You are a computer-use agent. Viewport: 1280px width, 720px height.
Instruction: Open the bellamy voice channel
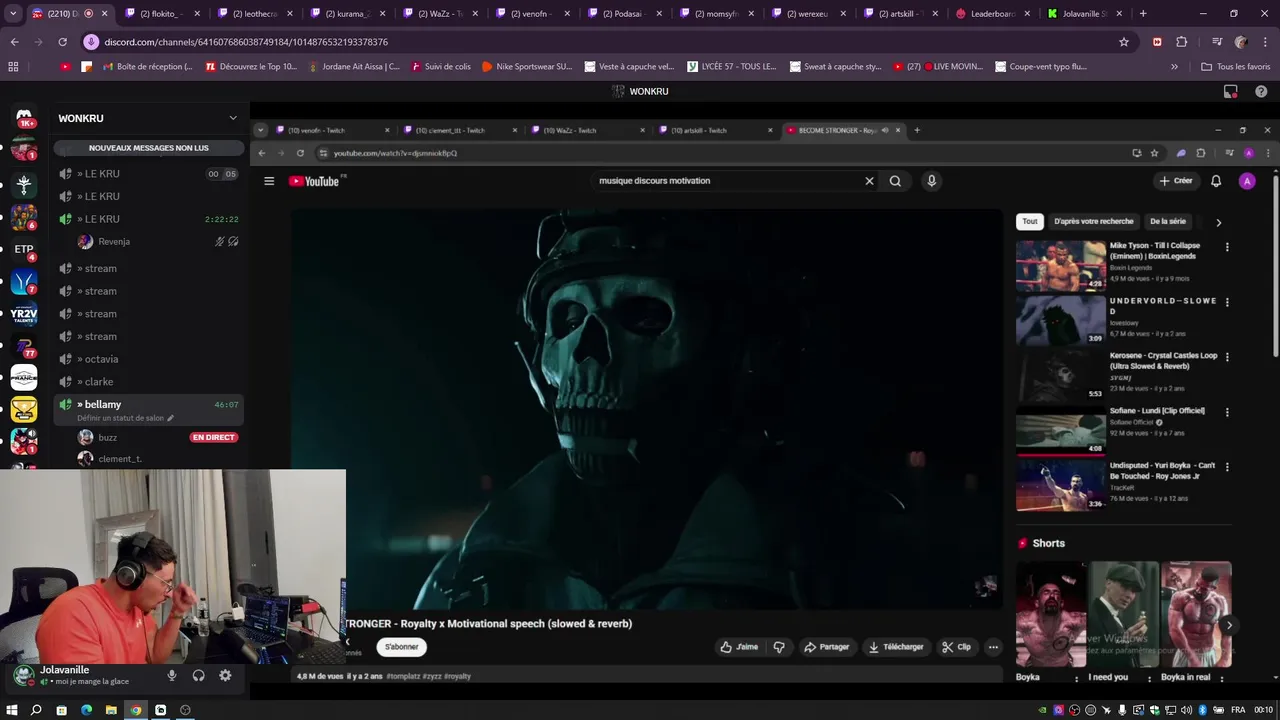(x=149, y=405)
